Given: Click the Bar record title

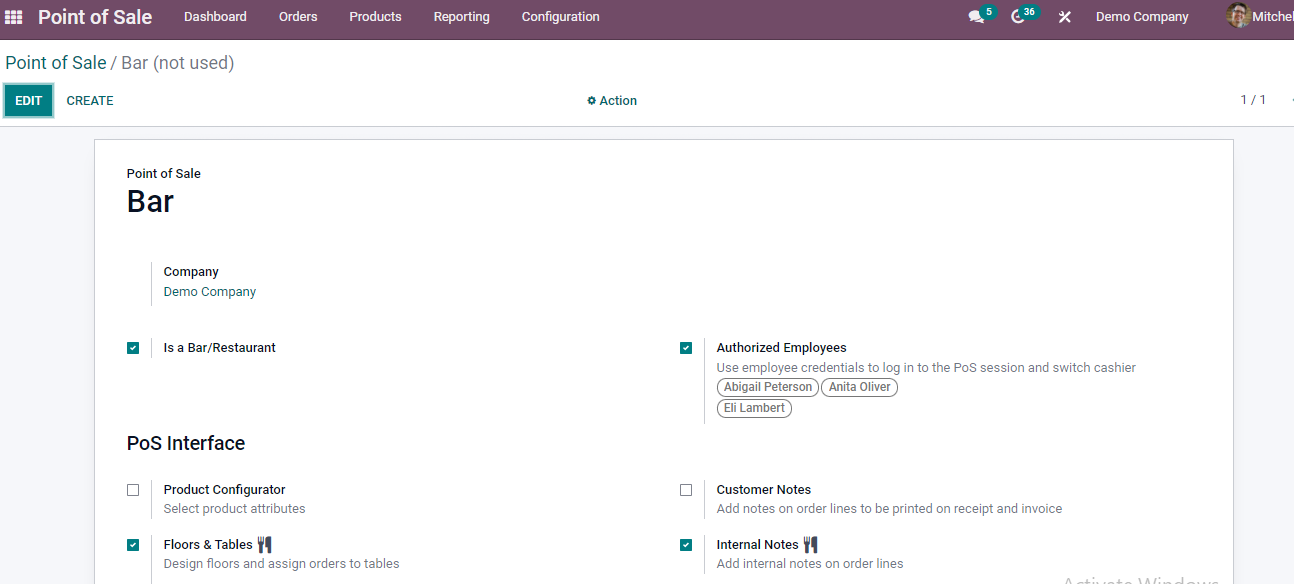Looking at the screenshot, I should [x=151, y=202].
